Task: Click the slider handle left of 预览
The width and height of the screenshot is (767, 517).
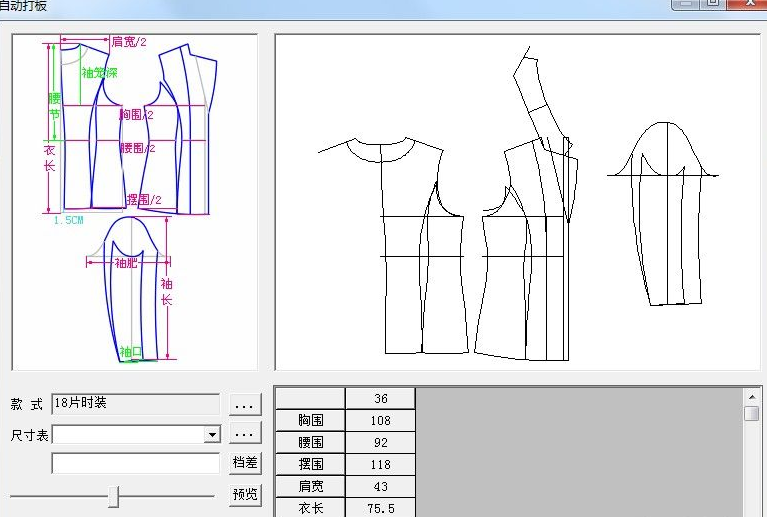Action: (x=114, y=495)
